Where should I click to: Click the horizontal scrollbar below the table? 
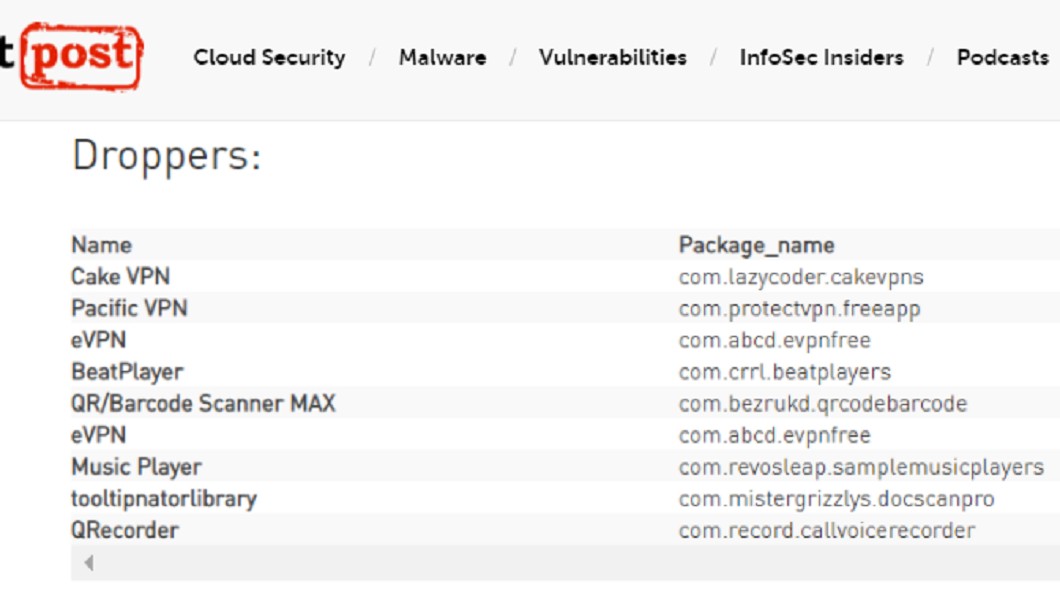[x=565, y=562]
